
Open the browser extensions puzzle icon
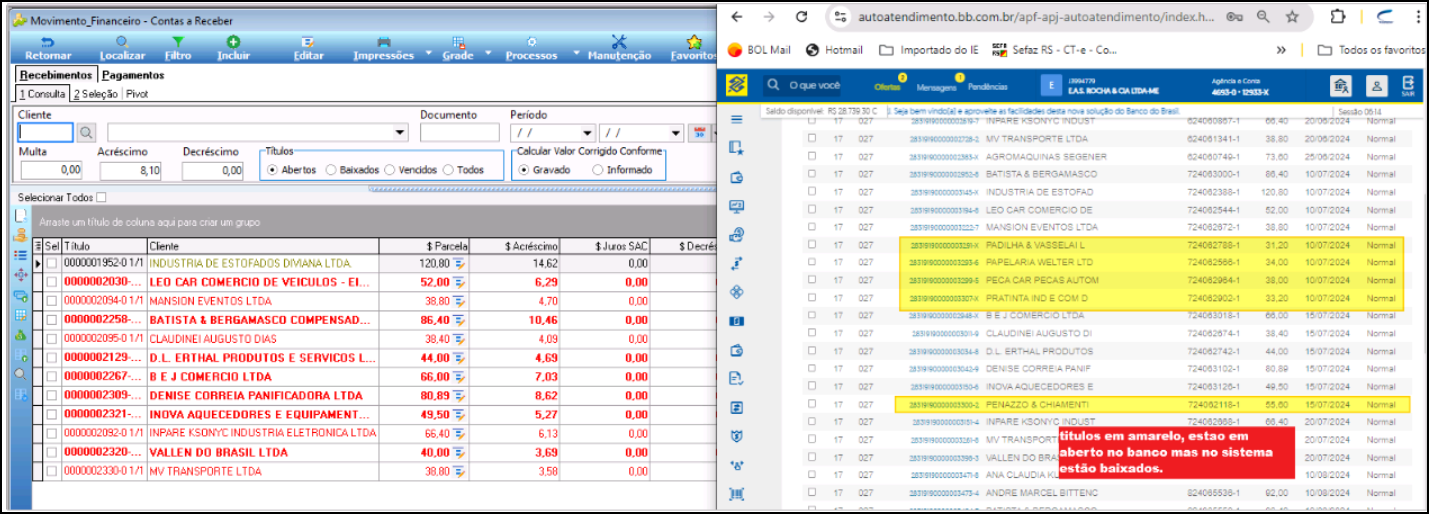click(1337, 17)
